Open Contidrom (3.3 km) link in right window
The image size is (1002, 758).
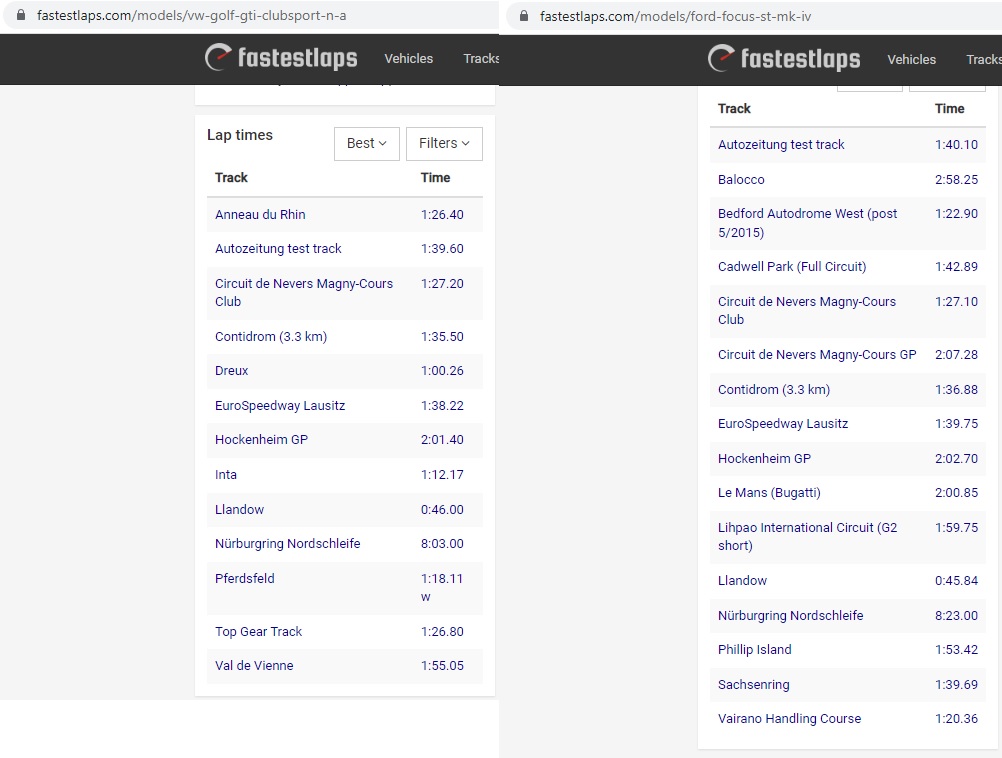(774, 390)
